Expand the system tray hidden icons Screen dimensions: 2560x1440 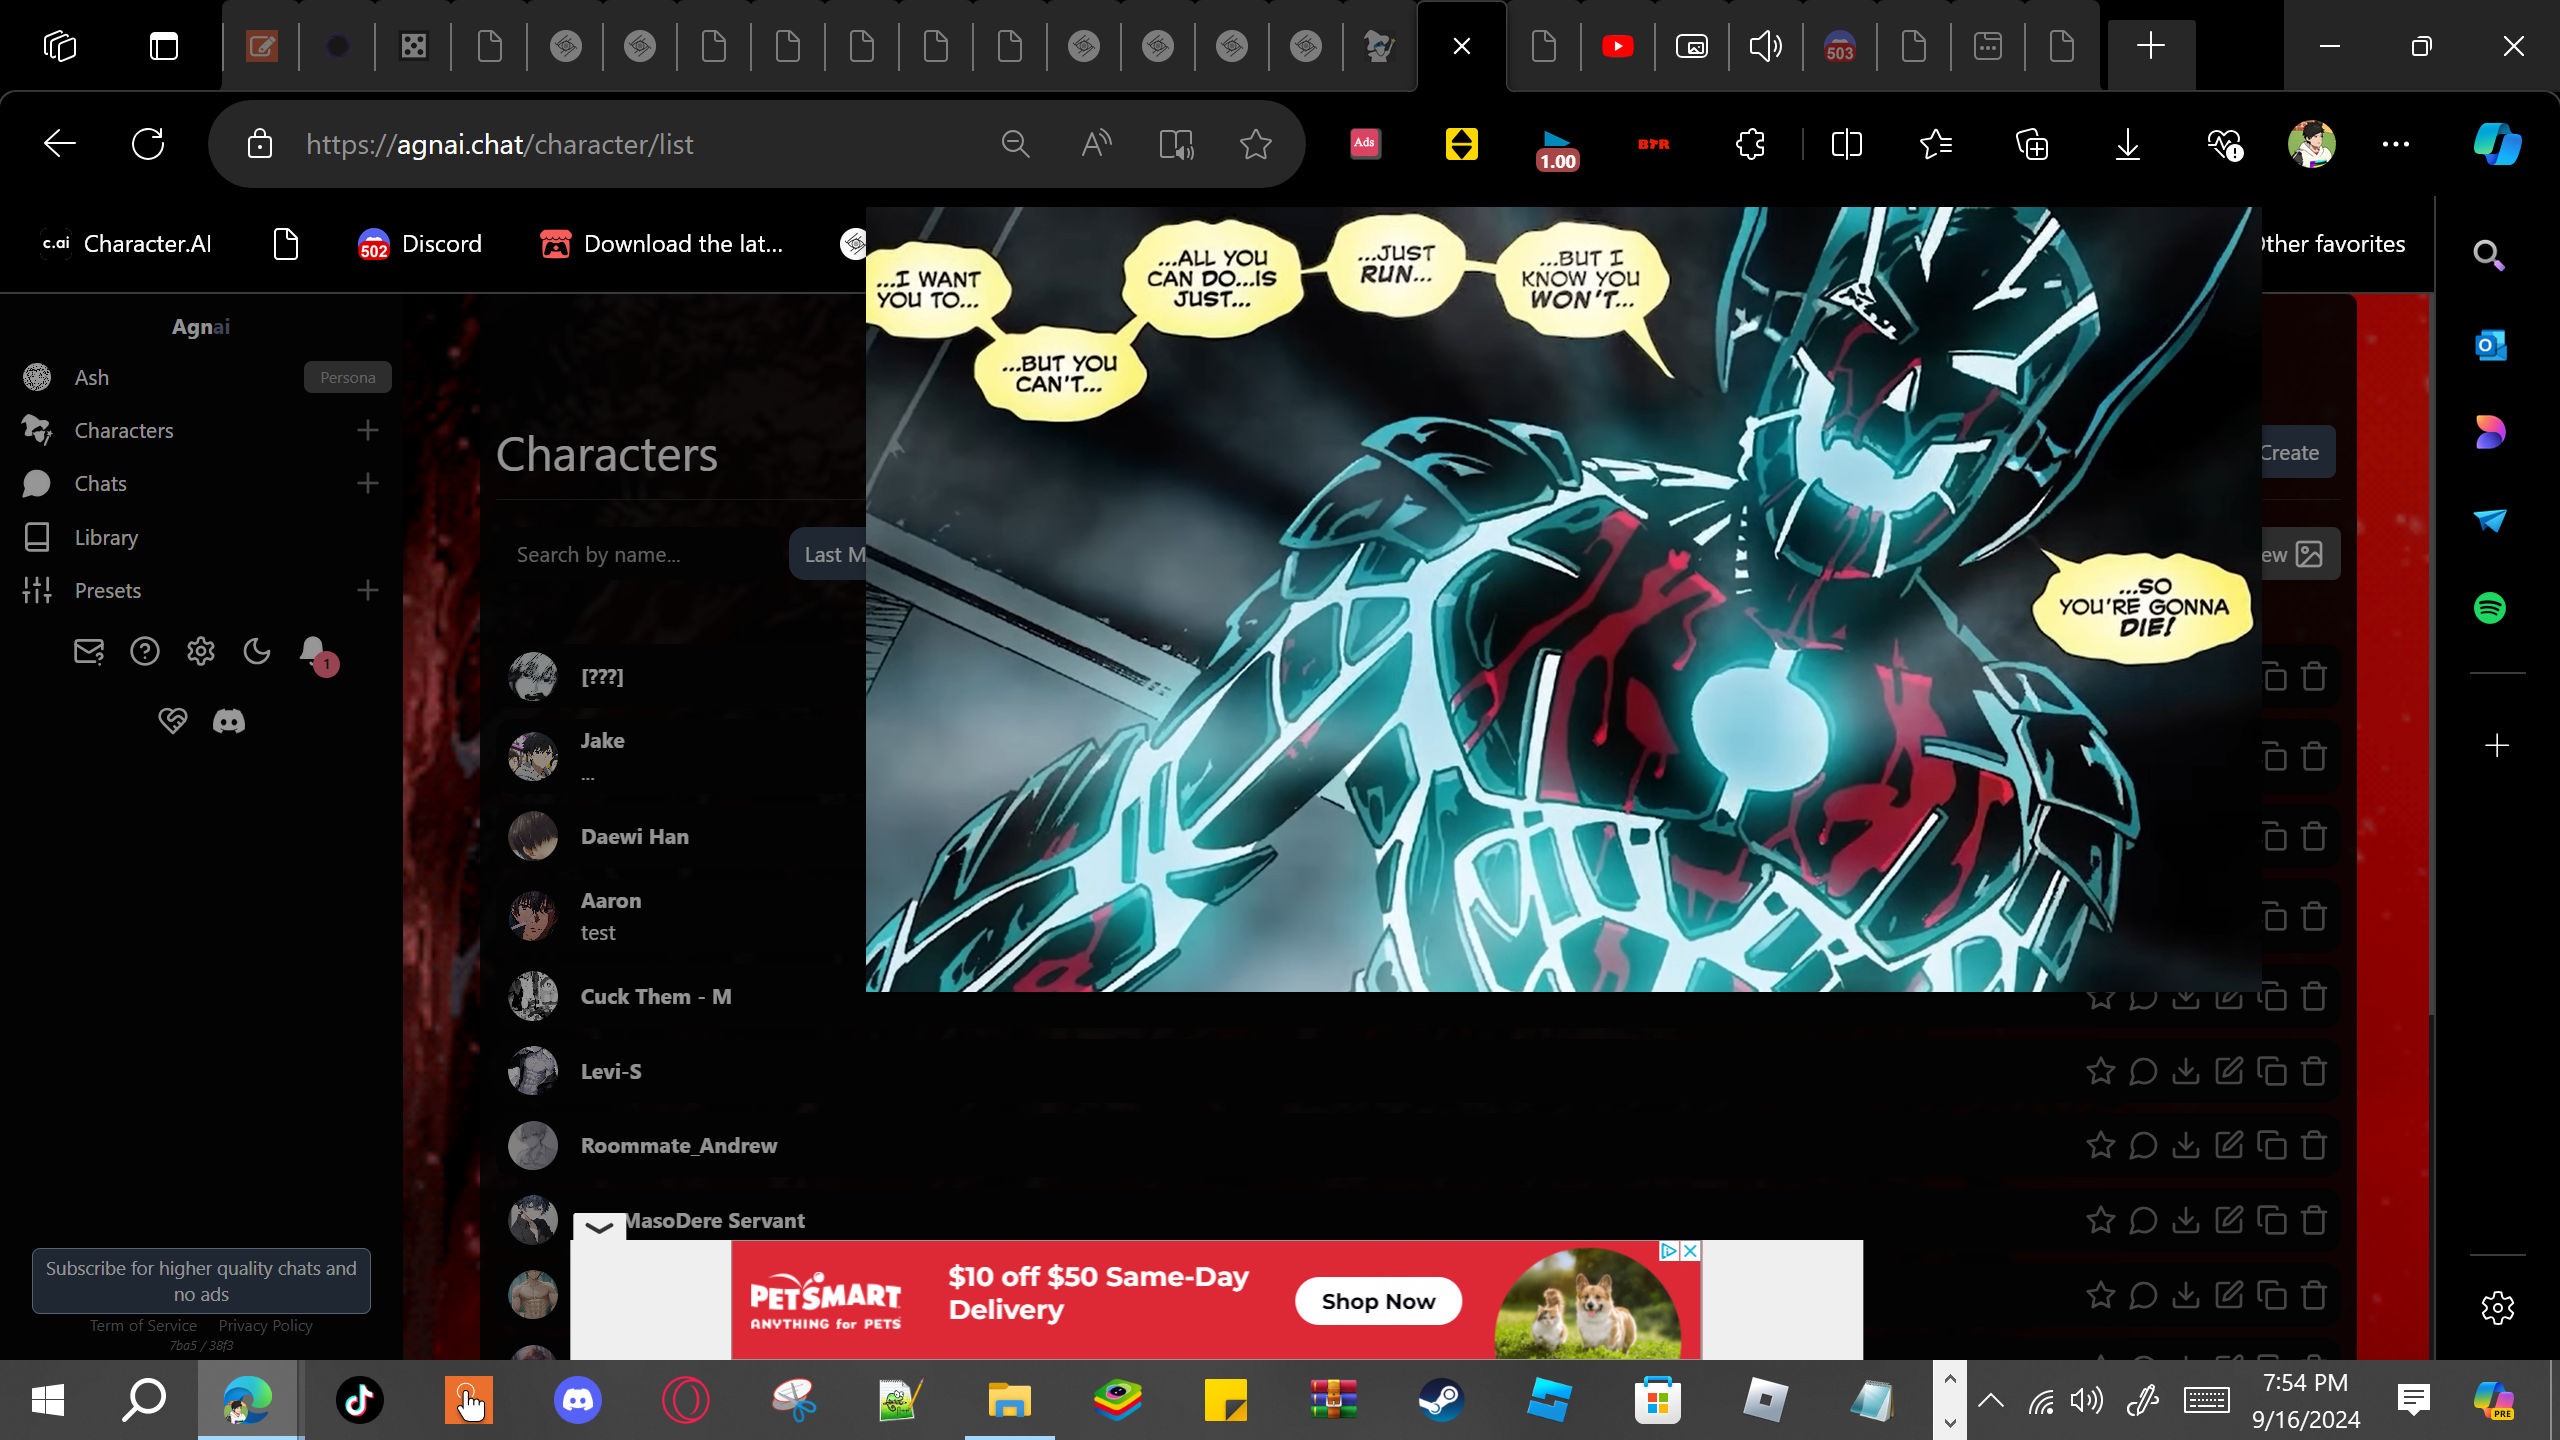[1990, 1400]
